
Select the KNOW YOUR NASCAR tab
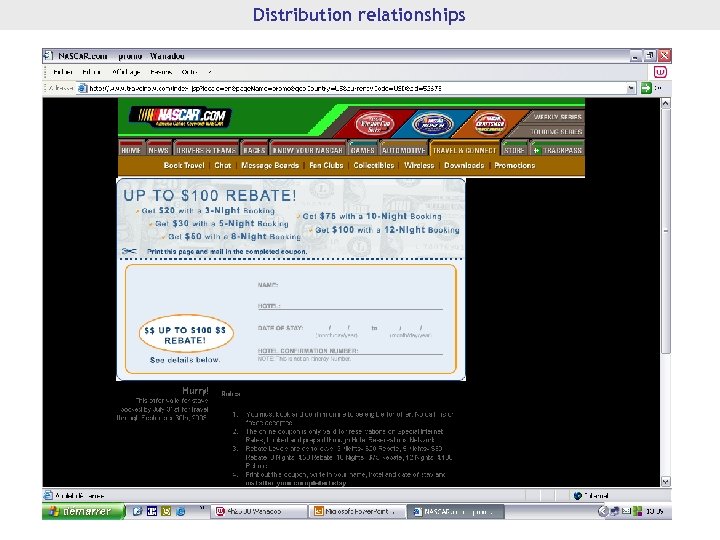(308, 150)
